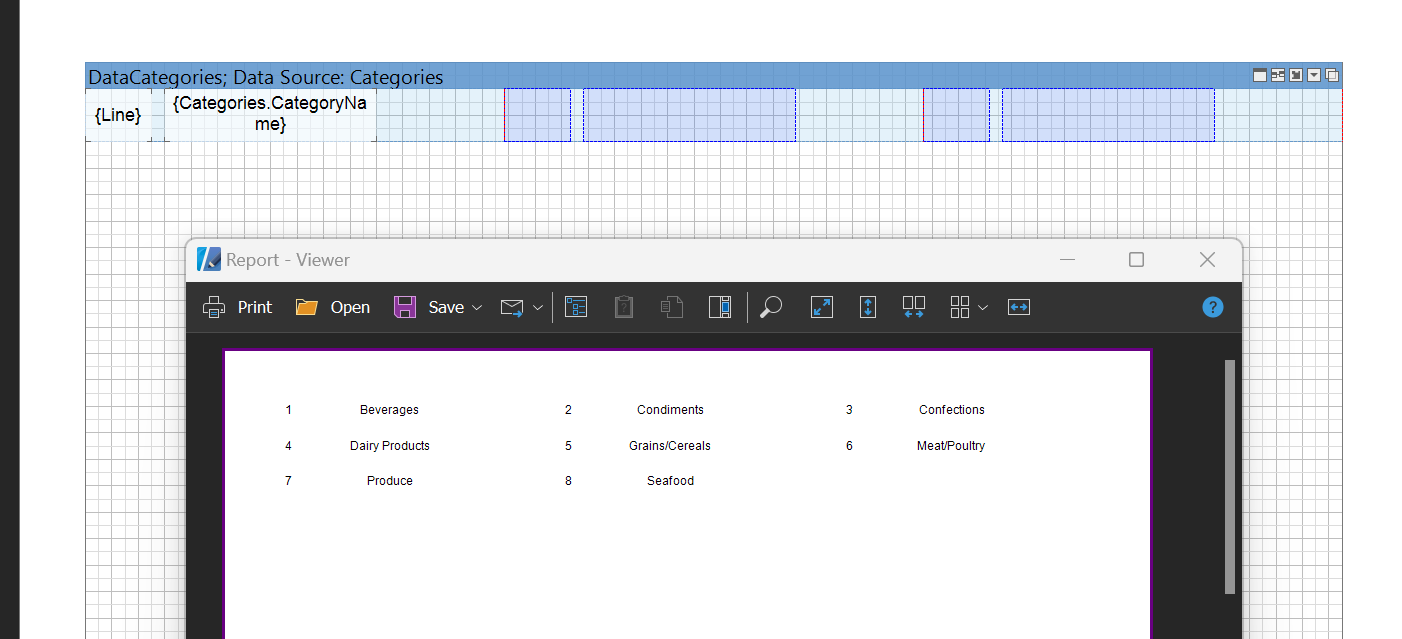Click the purple floppy disk Save icon
The width and height of the screenshot is (1402, 639).
(x=405, y=307)
